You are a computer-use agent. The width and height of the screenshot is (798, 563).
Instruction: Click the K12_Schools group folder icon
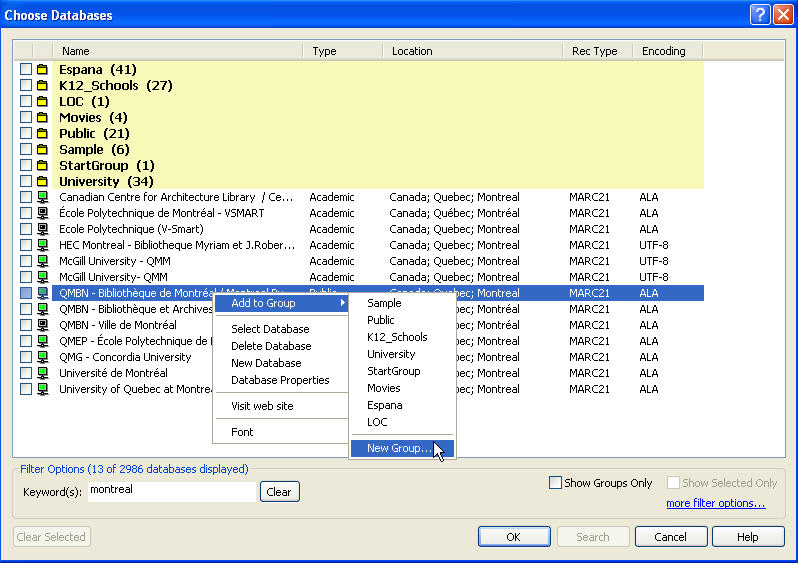[x=42, y=85]
